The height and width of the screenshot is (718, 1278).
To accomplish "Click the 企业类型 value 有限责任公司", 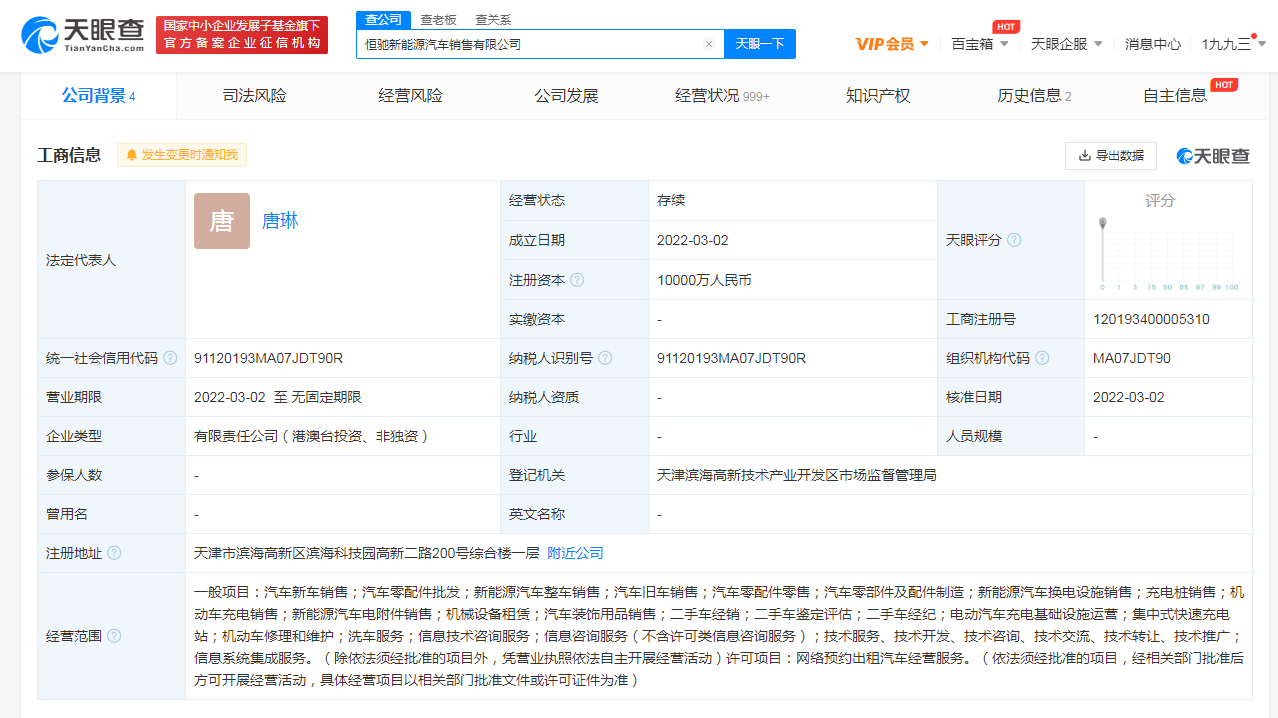I will point(312,436).
